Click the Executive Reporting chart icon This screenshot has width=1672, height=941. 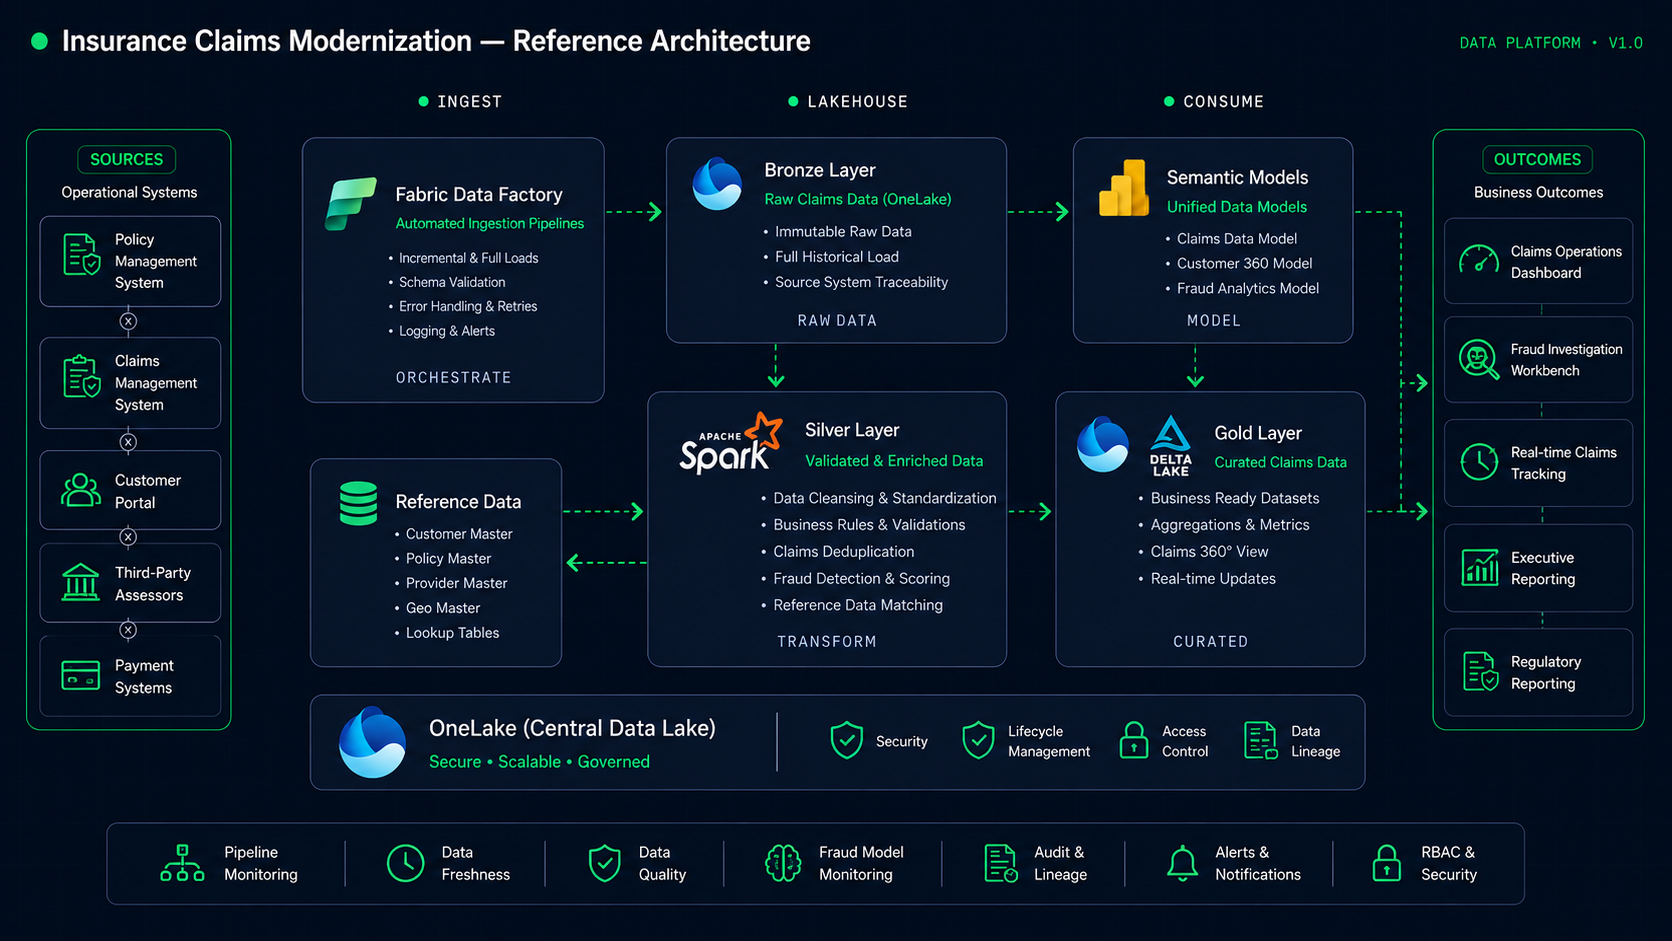click(x=1480, y=567)
